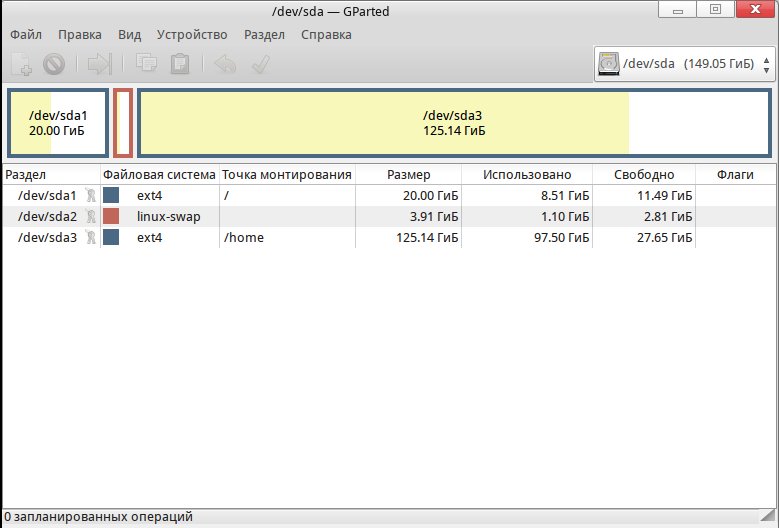Click the lock icon next to /dev/sda3
Image resolution: width=779 pixels, height=528 pixels.
(x=90, y=237)
